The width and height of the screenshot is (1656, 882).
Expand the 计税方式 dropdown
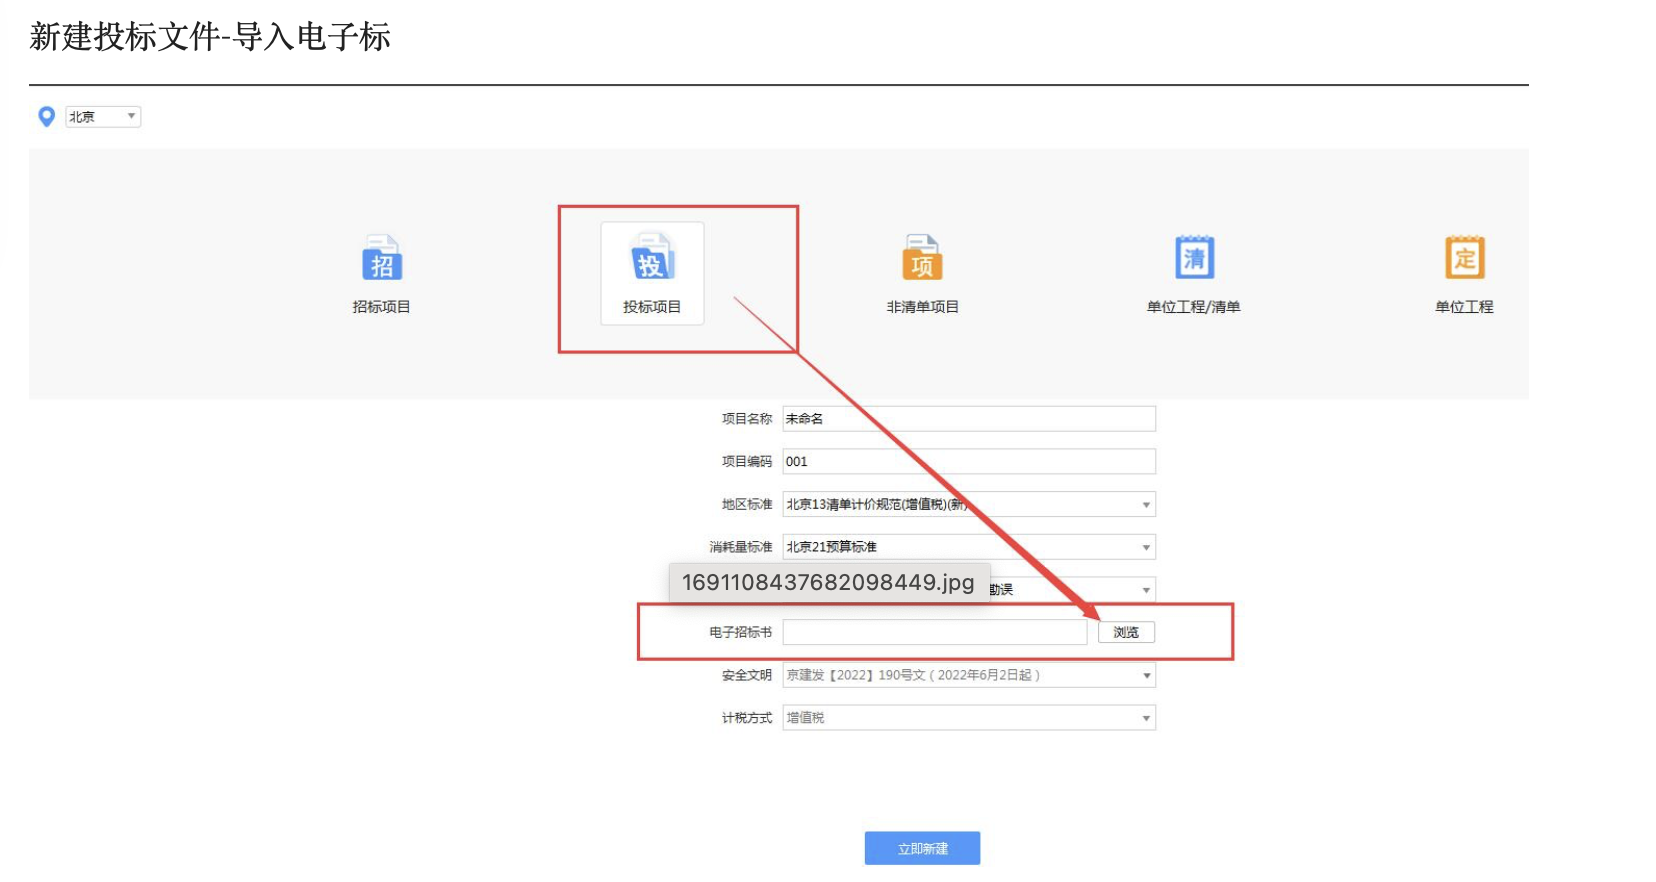click(969, 718)
